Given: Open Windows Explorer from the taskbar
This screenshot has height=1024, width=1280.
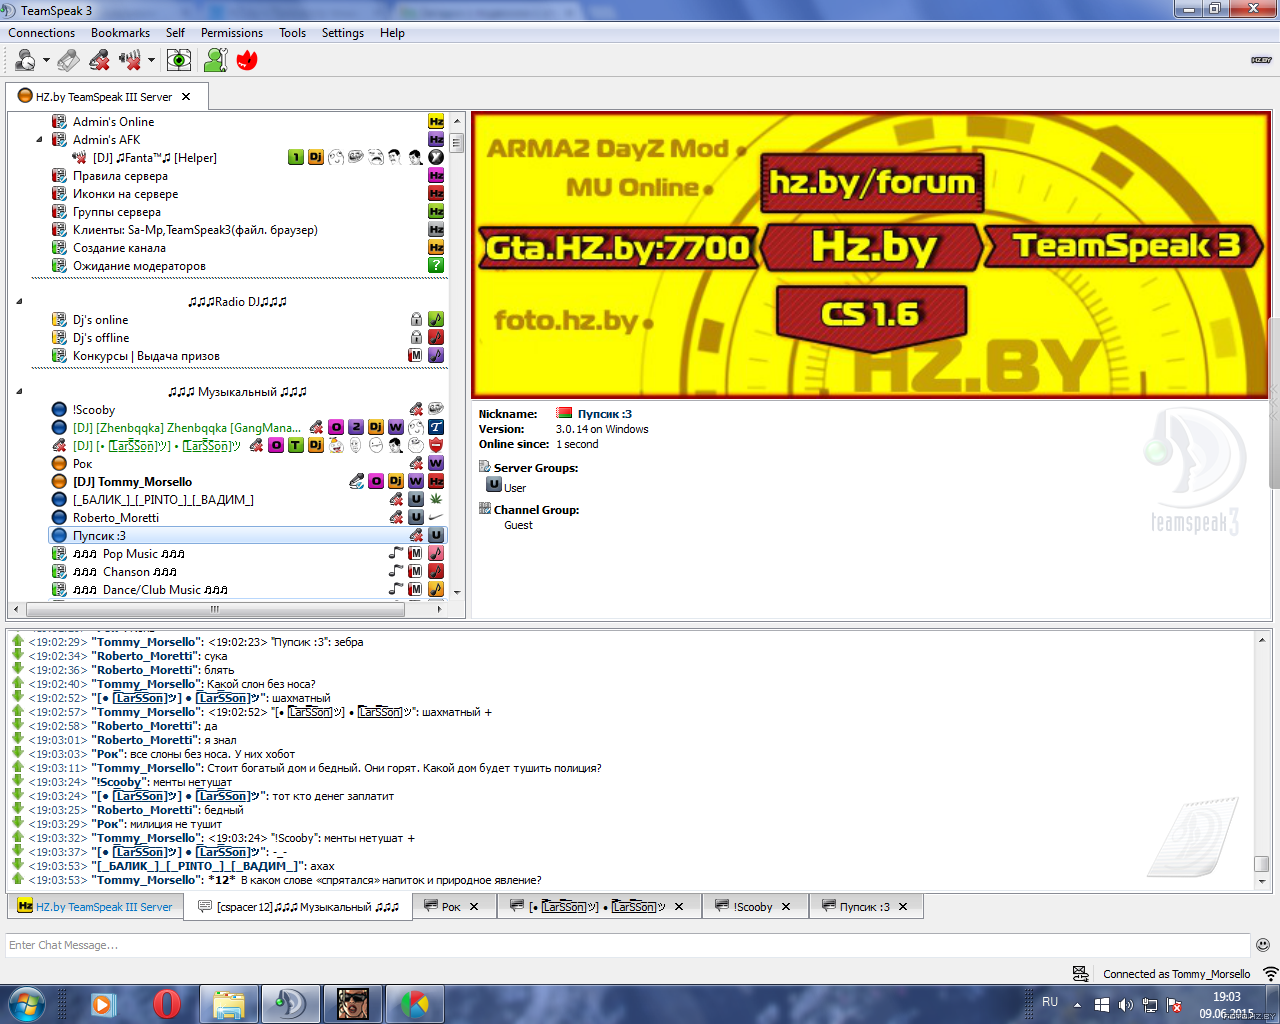Looking at the screenshot, I should pyautogui.click(x=229, y=1004).
